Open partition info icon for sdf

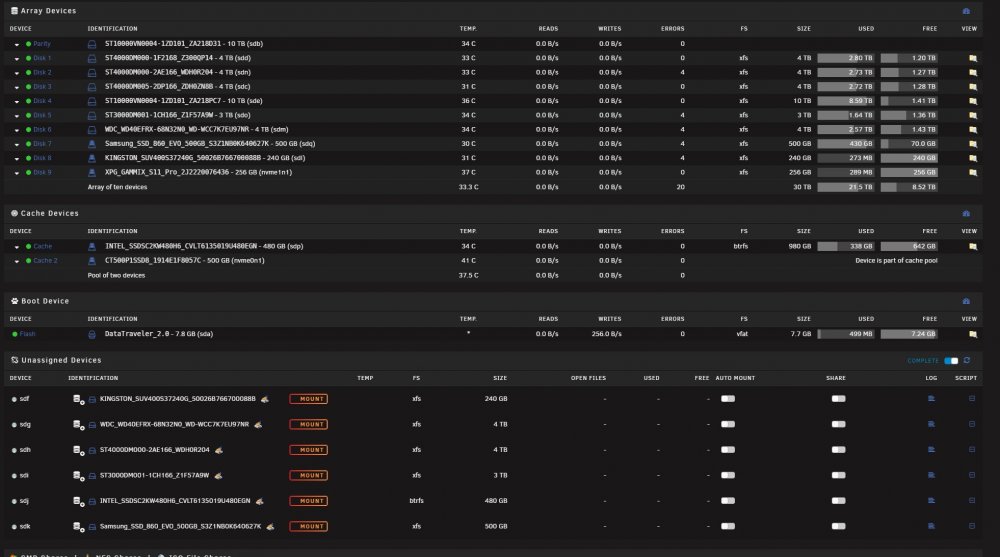(x=78, y=399)
